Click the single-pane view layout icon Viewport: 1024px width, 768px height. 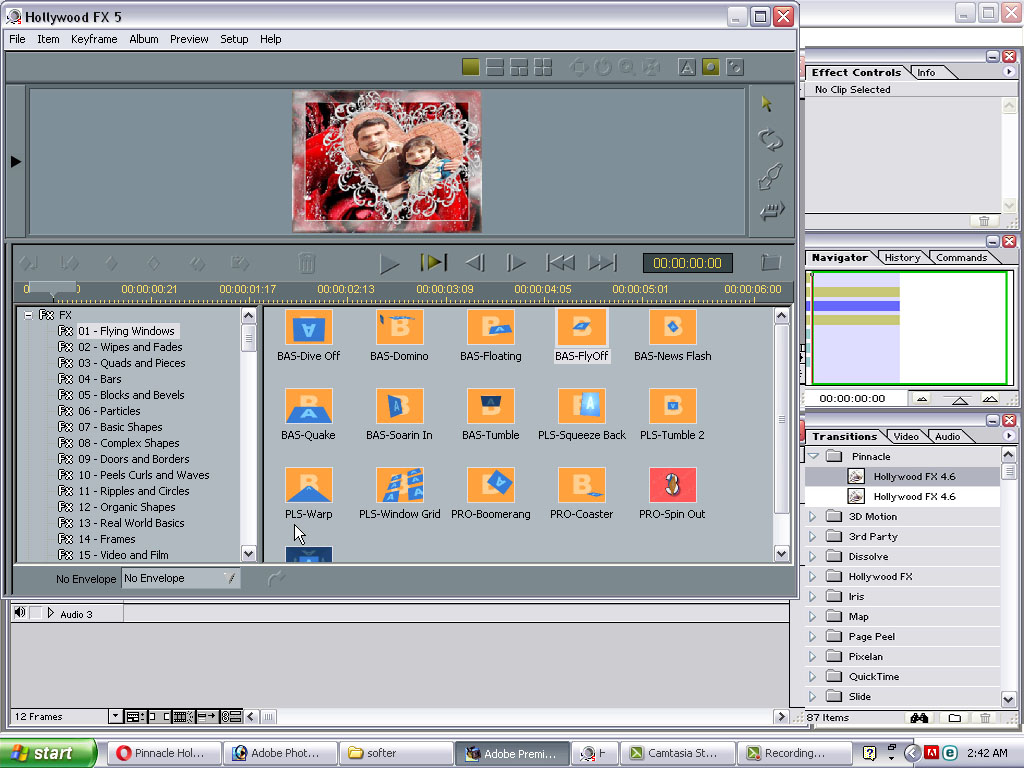pyautogui.click(x=470, y=67)
